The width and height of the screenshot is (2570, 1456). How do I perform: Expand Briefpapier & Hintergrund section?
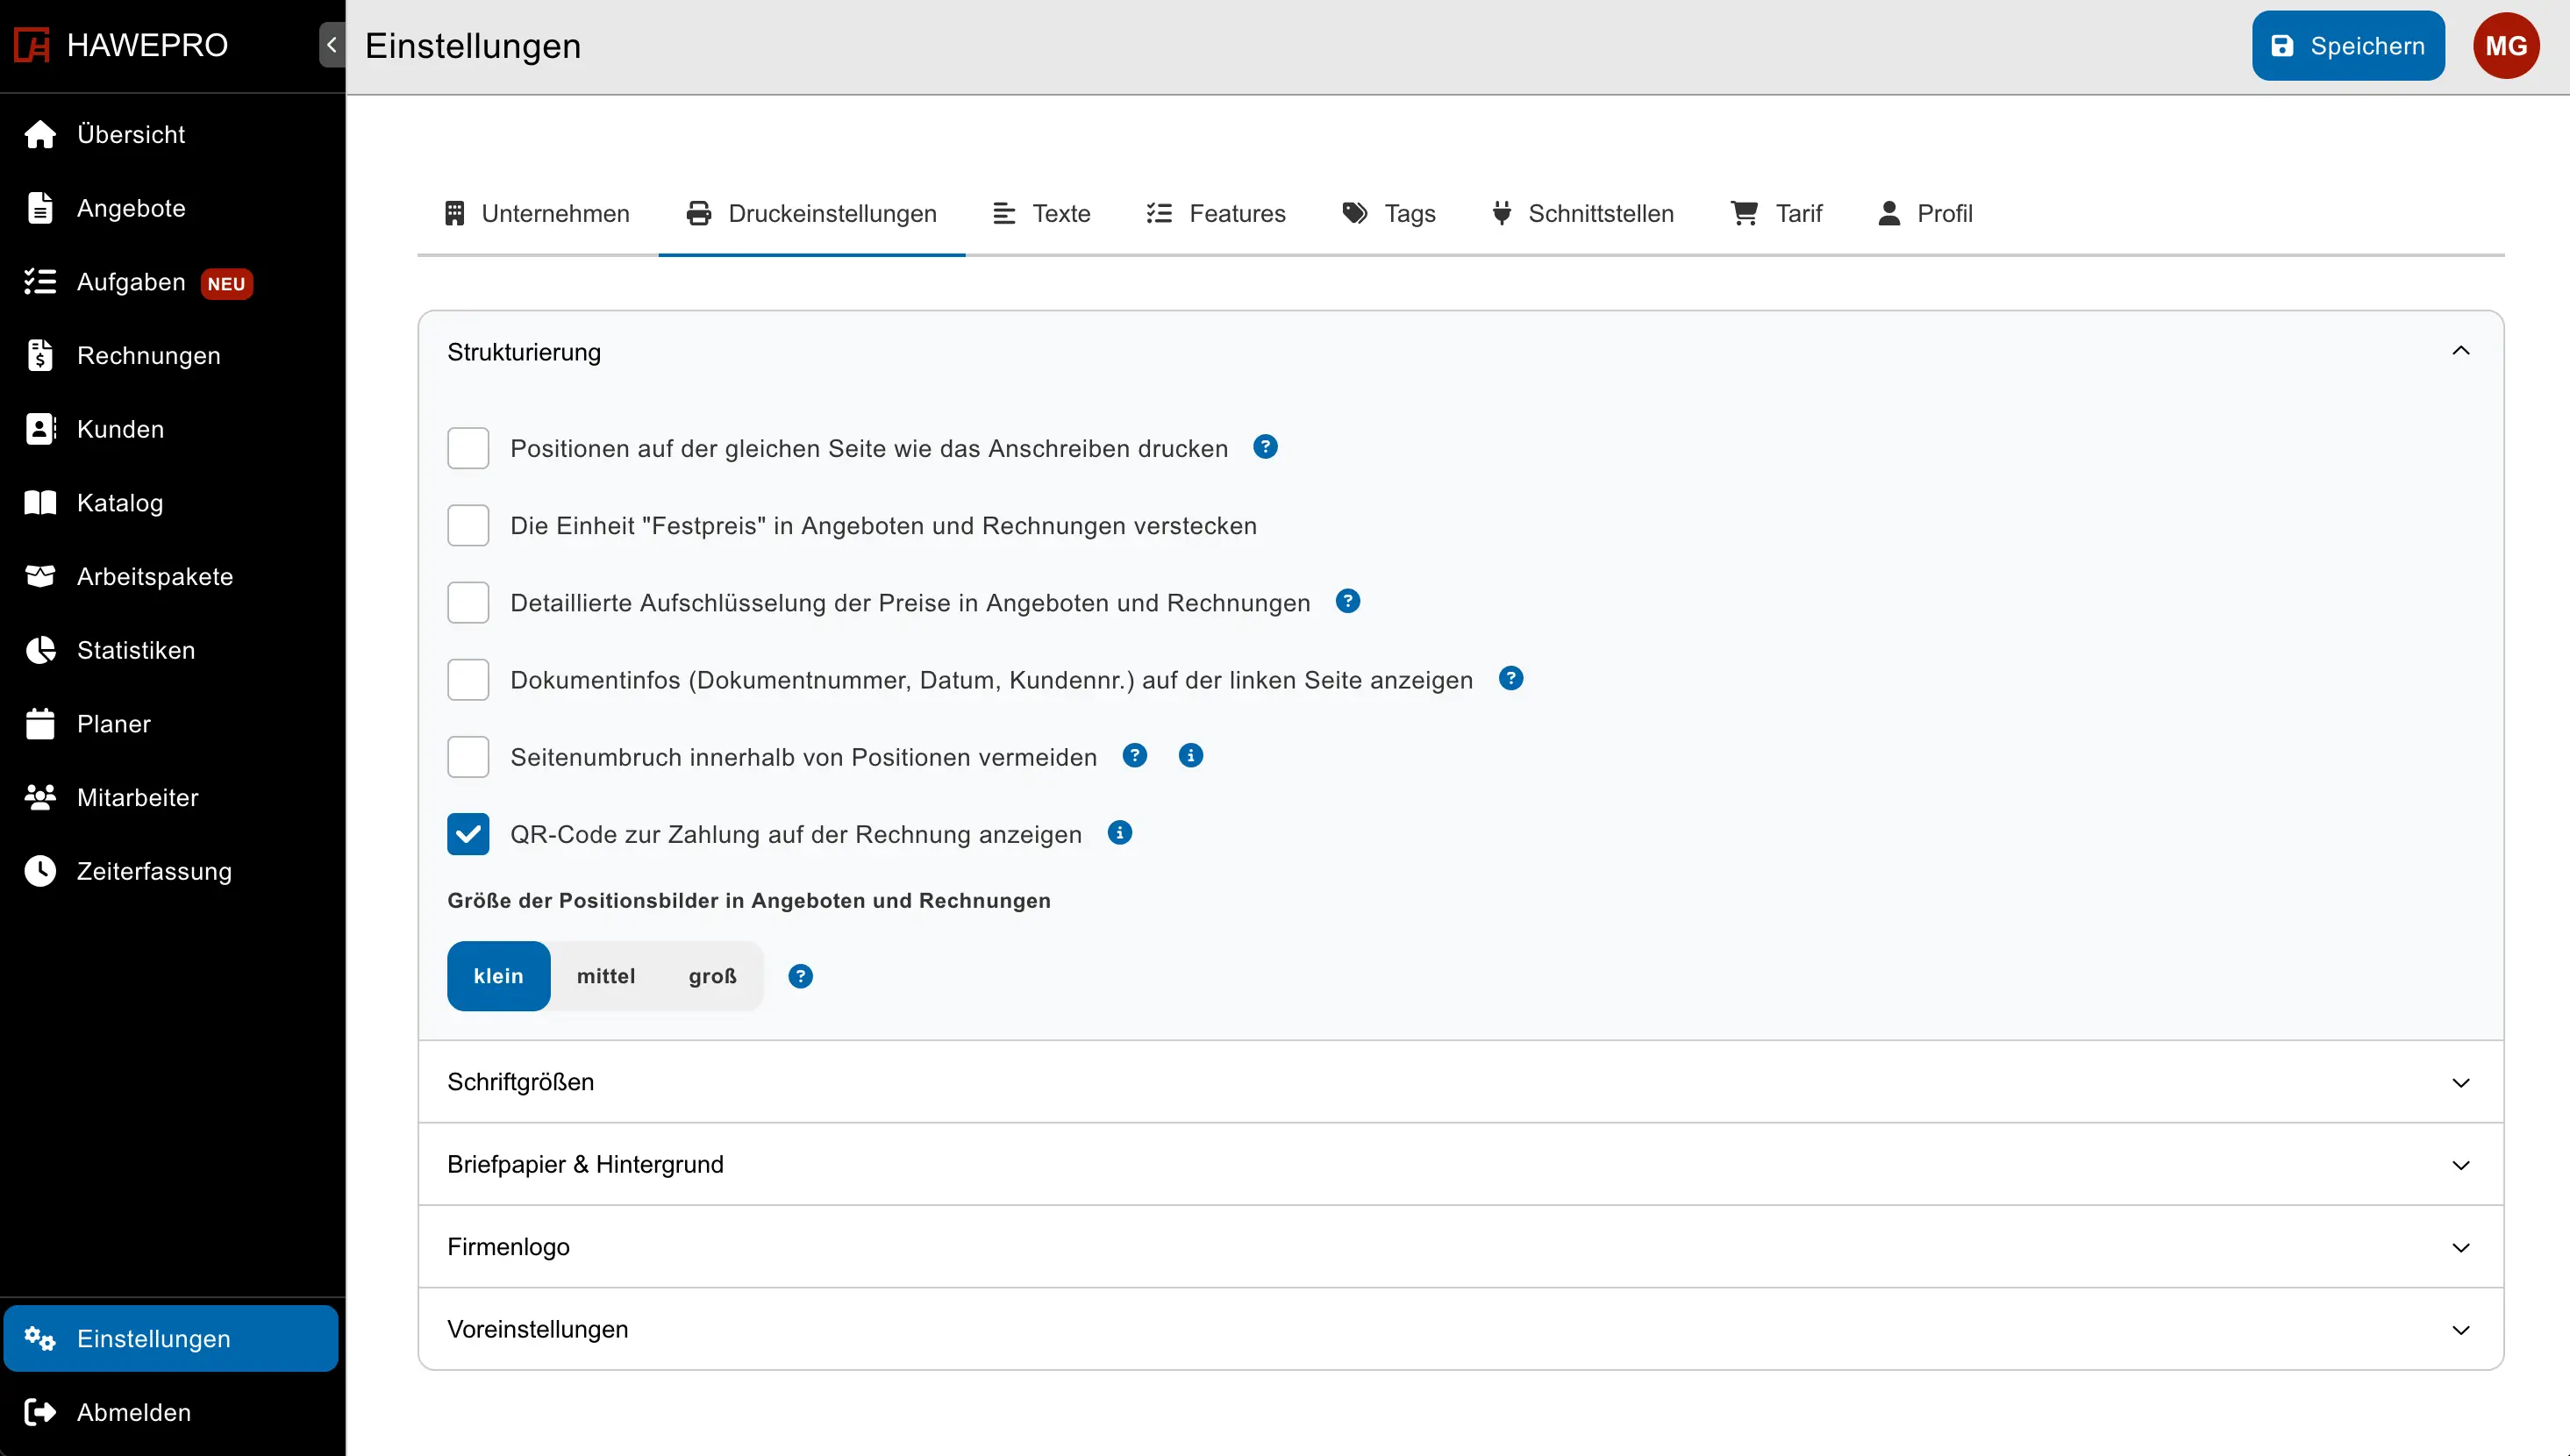pyautogui.click(x=1461, y=1164)
